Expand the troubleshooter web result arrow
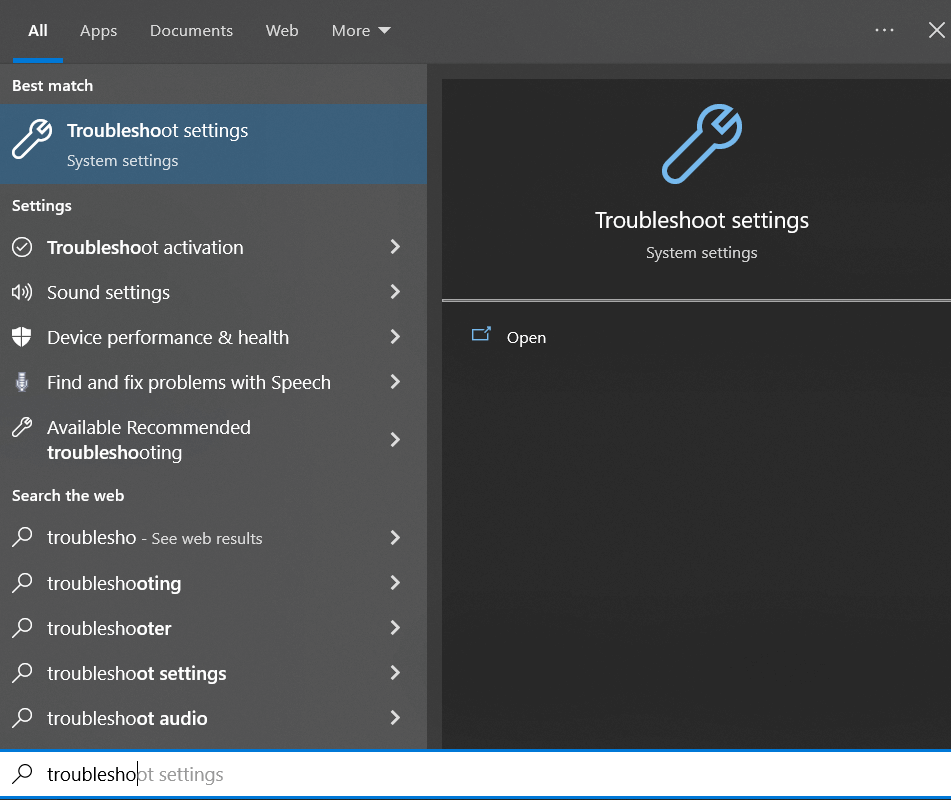Screen dimensions: 951x800 [395, 628]
